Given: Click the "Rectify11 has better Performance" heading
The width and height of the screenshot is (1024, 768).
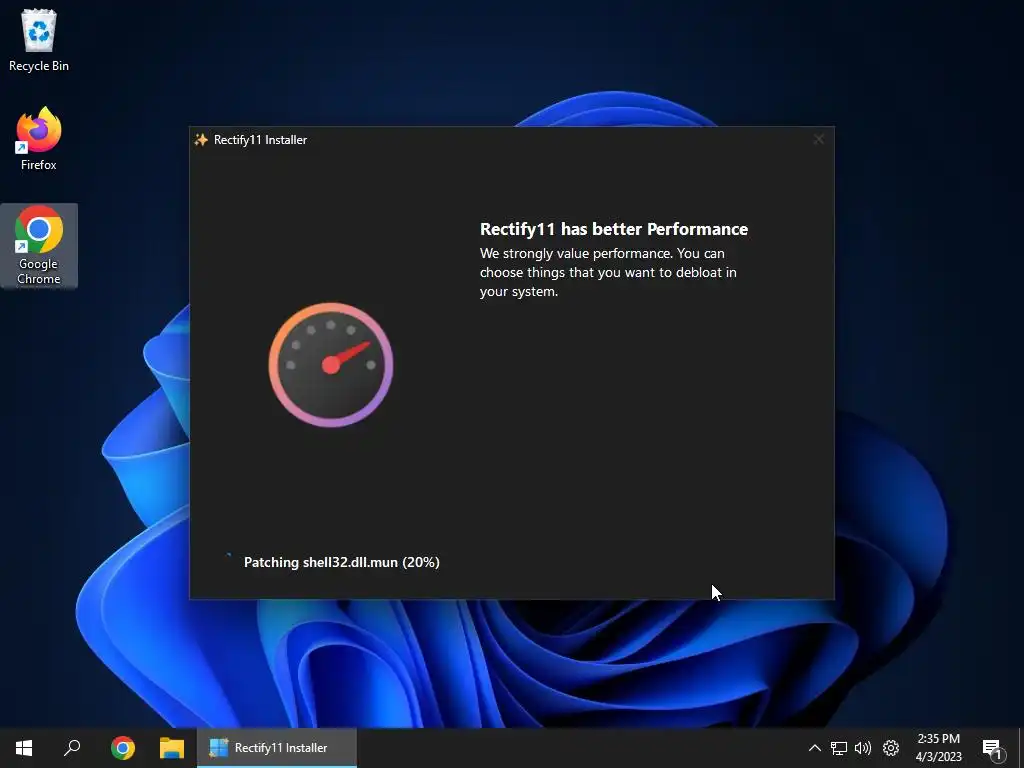Looking at the screenshot, I should (614, 229).
